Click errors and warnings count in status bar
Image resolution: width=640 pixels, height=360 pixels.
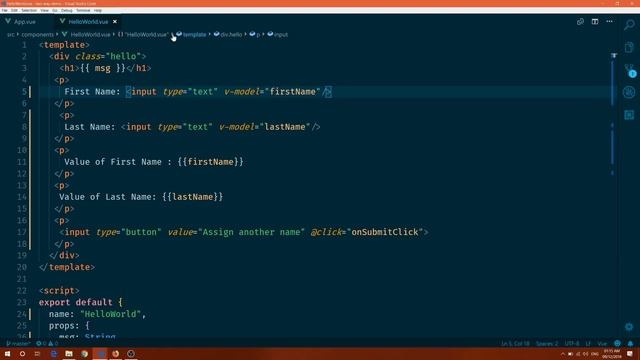pyautogui.click(x=47, y=344)
